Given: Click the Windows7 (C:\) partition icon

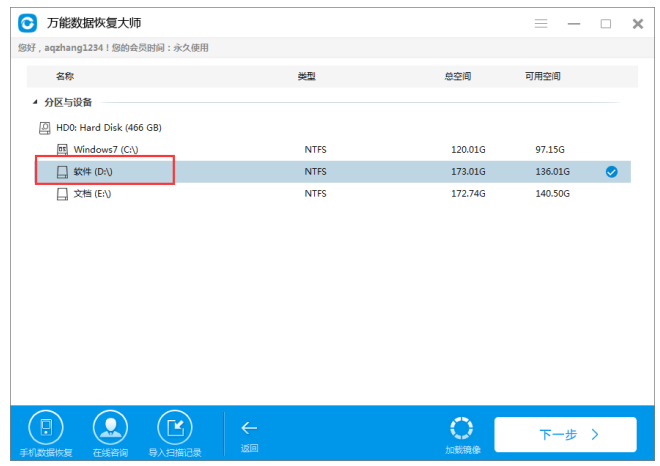Looking at the screenshot, I should click(x=62, y=149).
